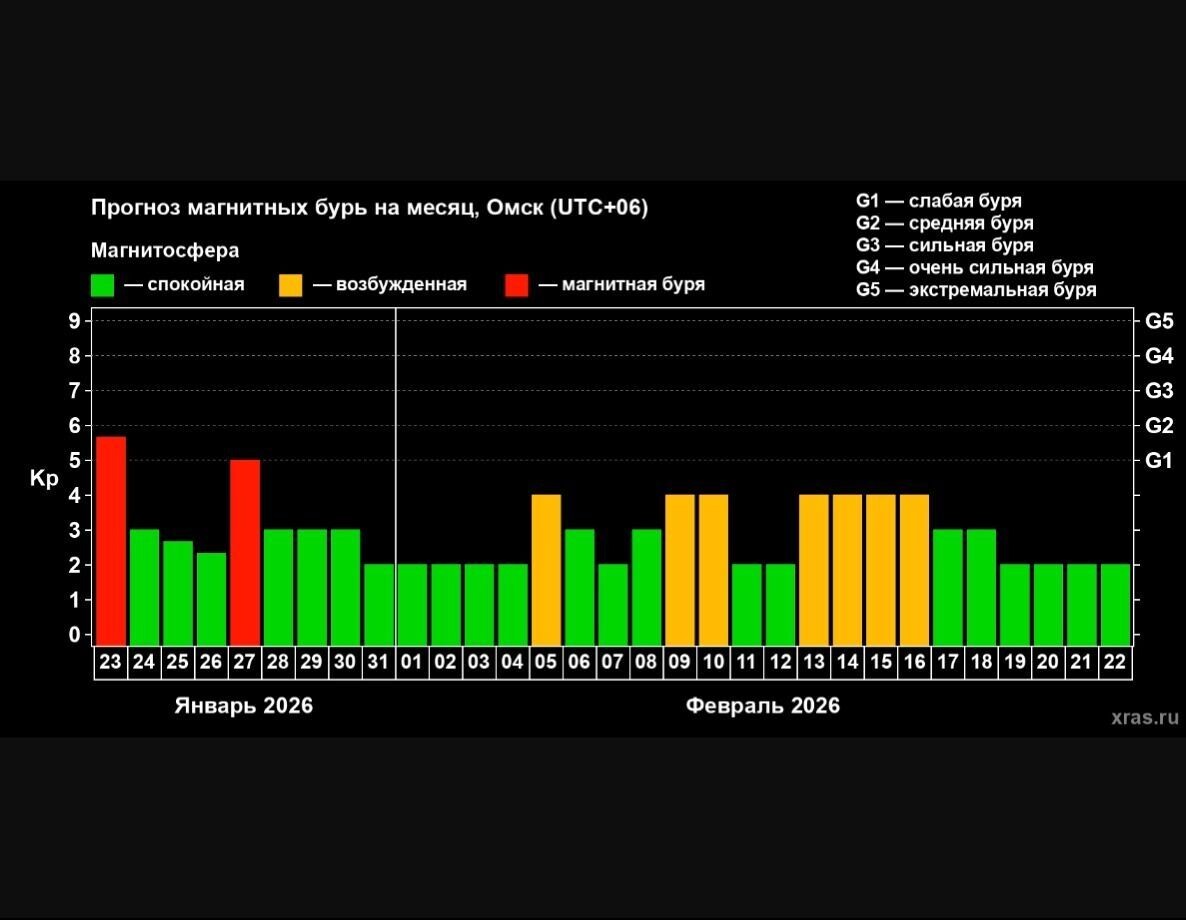Click the date label '03' on the axis

(479, 662)
